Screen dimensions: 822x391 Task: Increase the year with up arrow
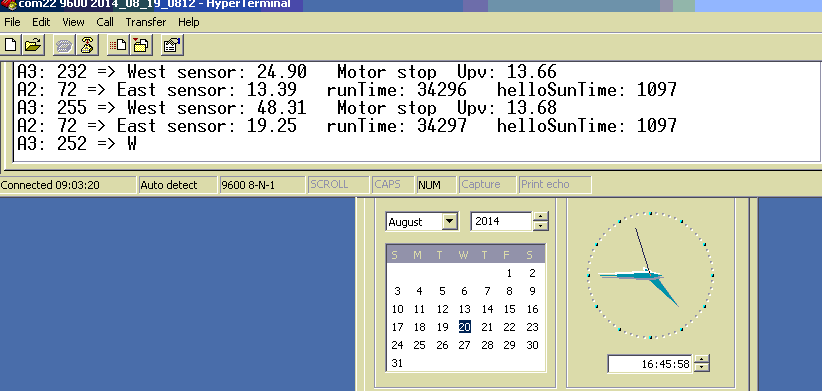pos(540,217)
